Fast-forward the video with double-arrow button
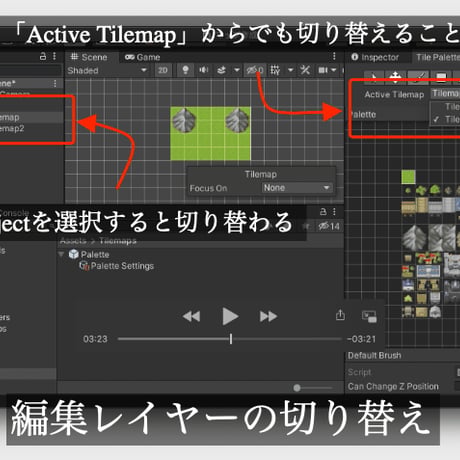This screenshot has width=460, height=460. click(x=268, y=316)
